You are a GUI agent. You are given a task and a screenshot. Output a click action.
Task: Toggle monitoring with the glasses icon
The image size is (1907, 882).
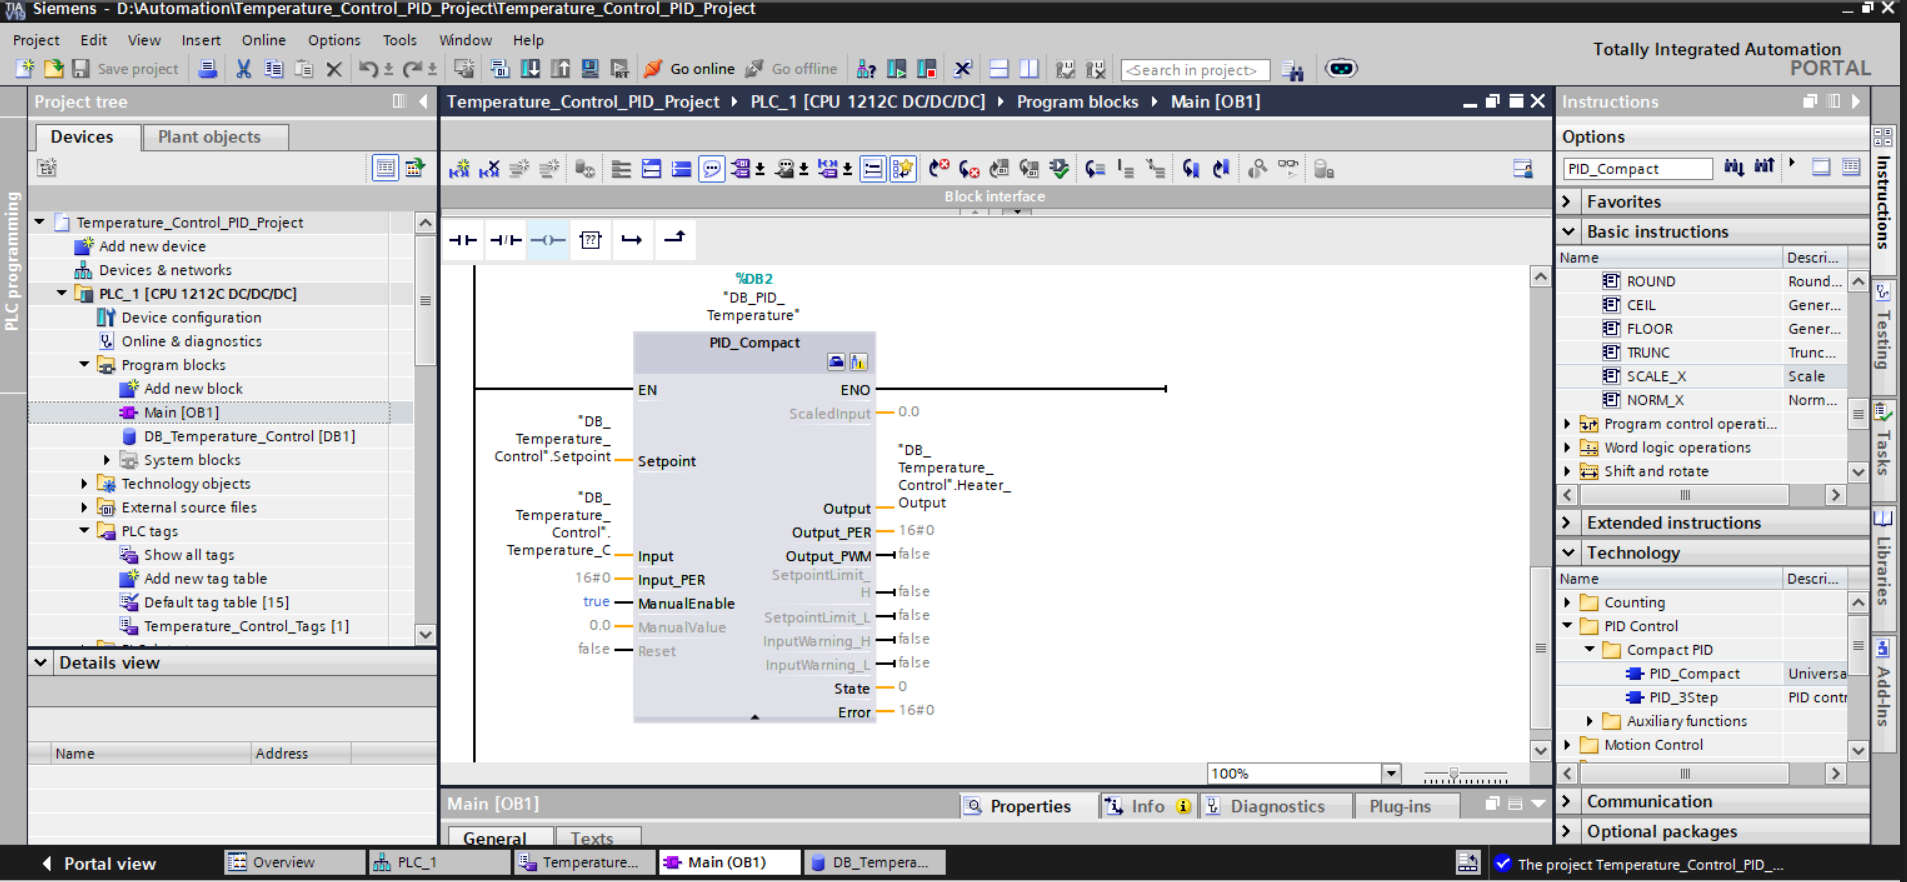click(1288, 169)
